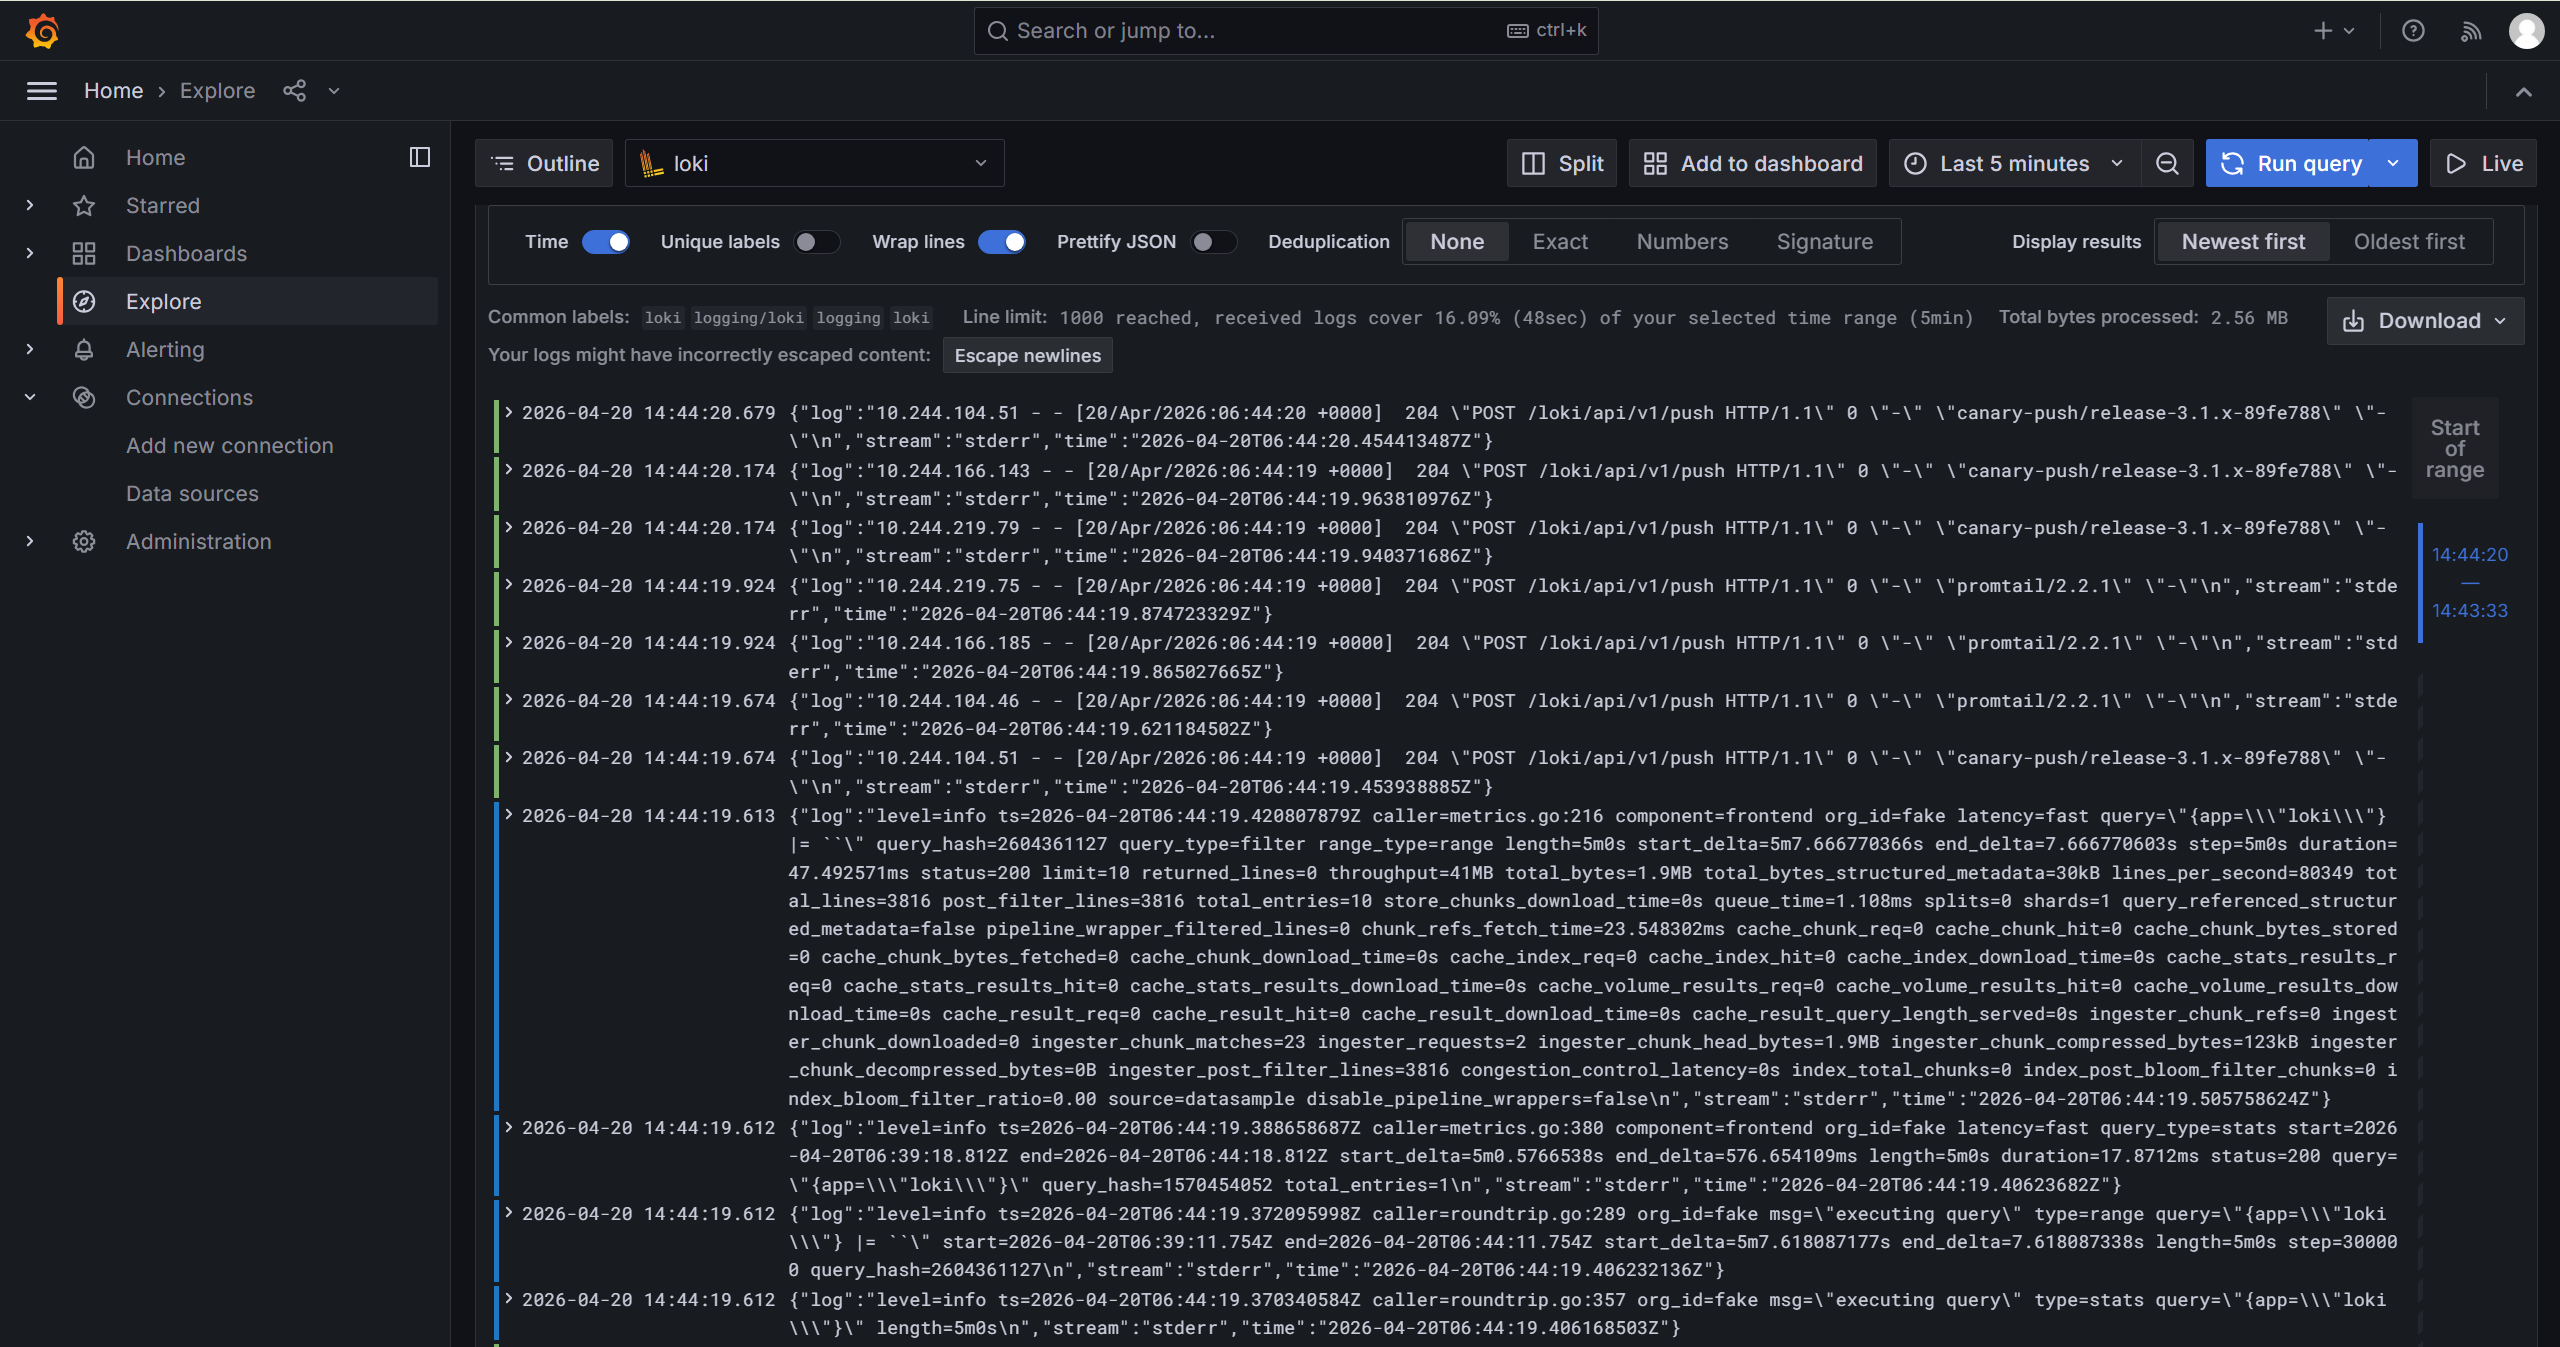This screenshot has width=2560, height=1347.
Task: Enable the Unique labels switch
Action: [x=817, y=242]
